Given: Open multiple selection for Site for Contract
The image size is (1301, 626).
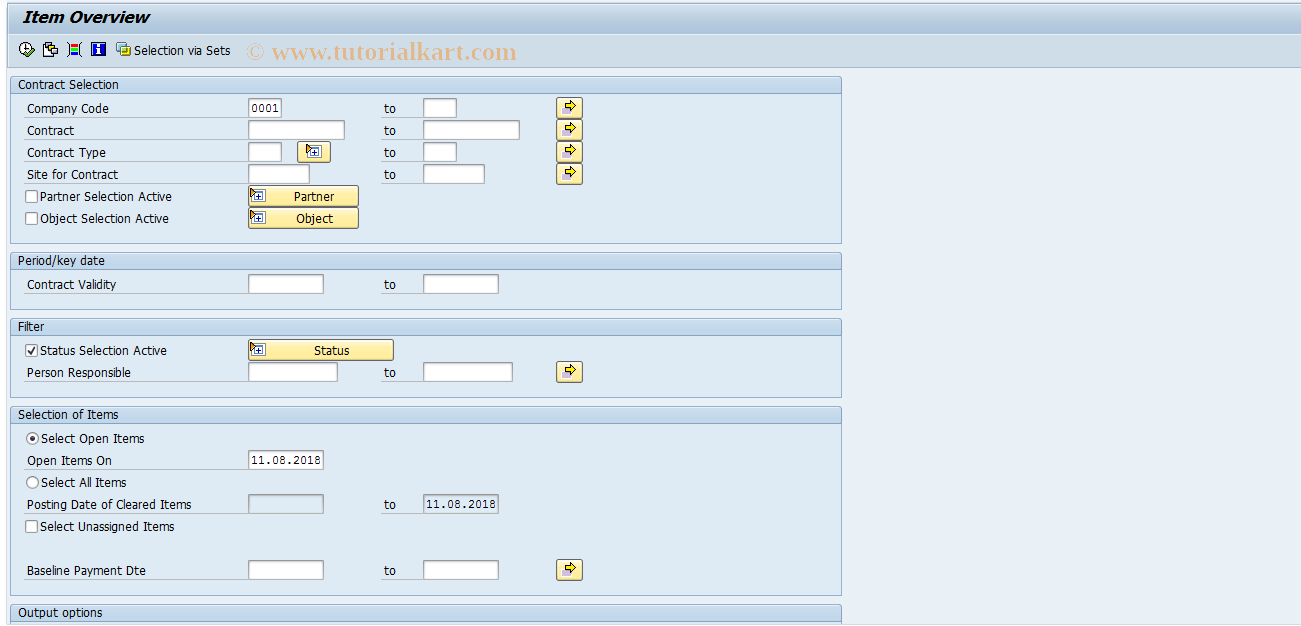Looking at the screenshot, I should point(569,173).
